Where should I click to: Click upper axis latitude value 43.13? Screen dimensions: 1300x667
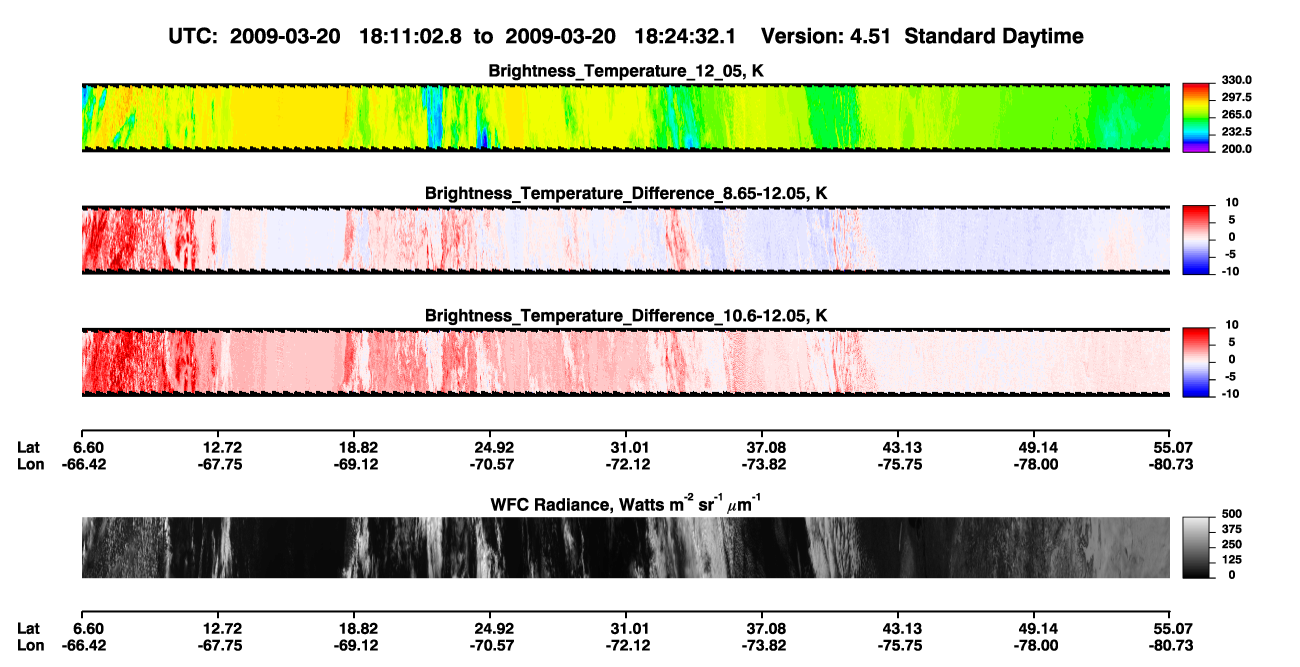pos(898,447)
